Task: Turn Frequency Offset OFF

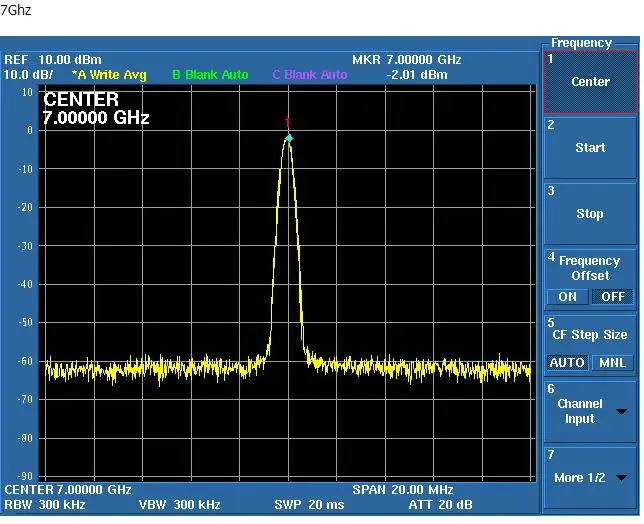Action: (613, 297)
